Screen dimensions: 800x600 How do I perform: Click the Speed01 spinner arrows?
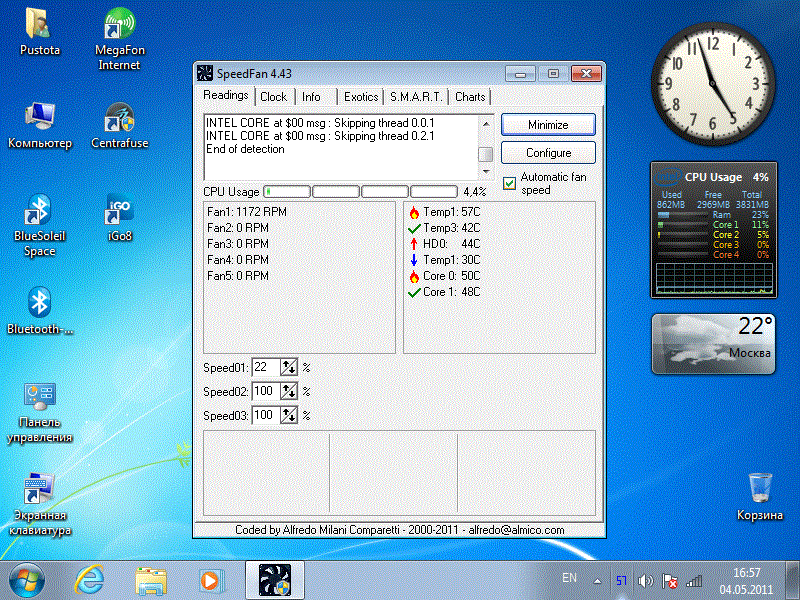(x=290, y=368)
